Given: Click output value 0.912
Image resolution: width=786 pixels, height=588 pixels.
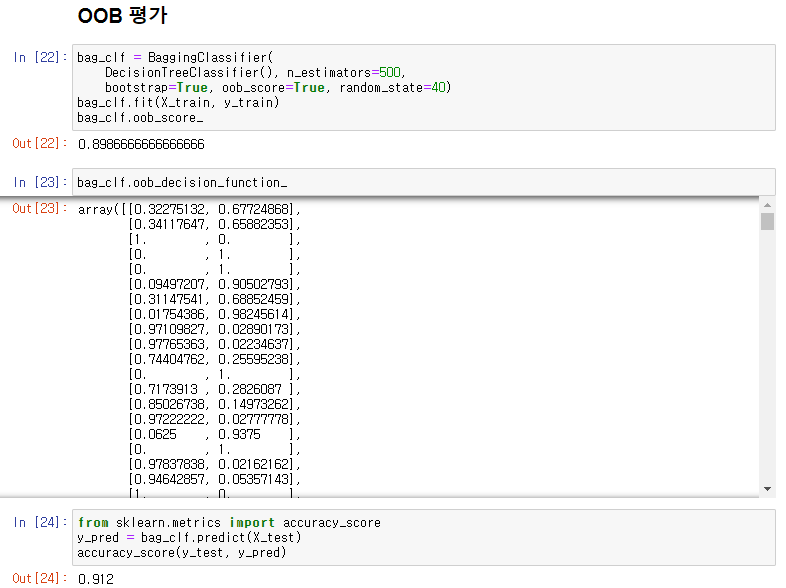Looking at the screenshot, I should tap(96, 579).
